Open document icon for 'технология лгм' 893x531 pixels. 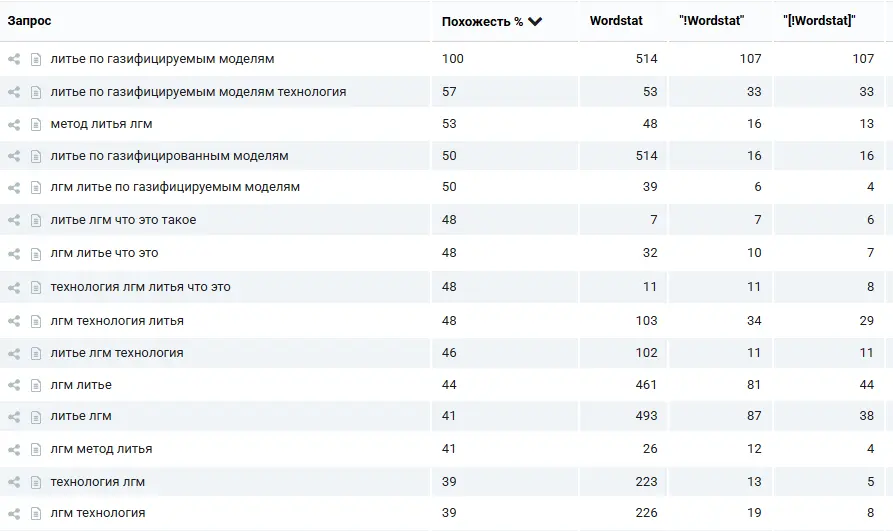click(36, 483)
